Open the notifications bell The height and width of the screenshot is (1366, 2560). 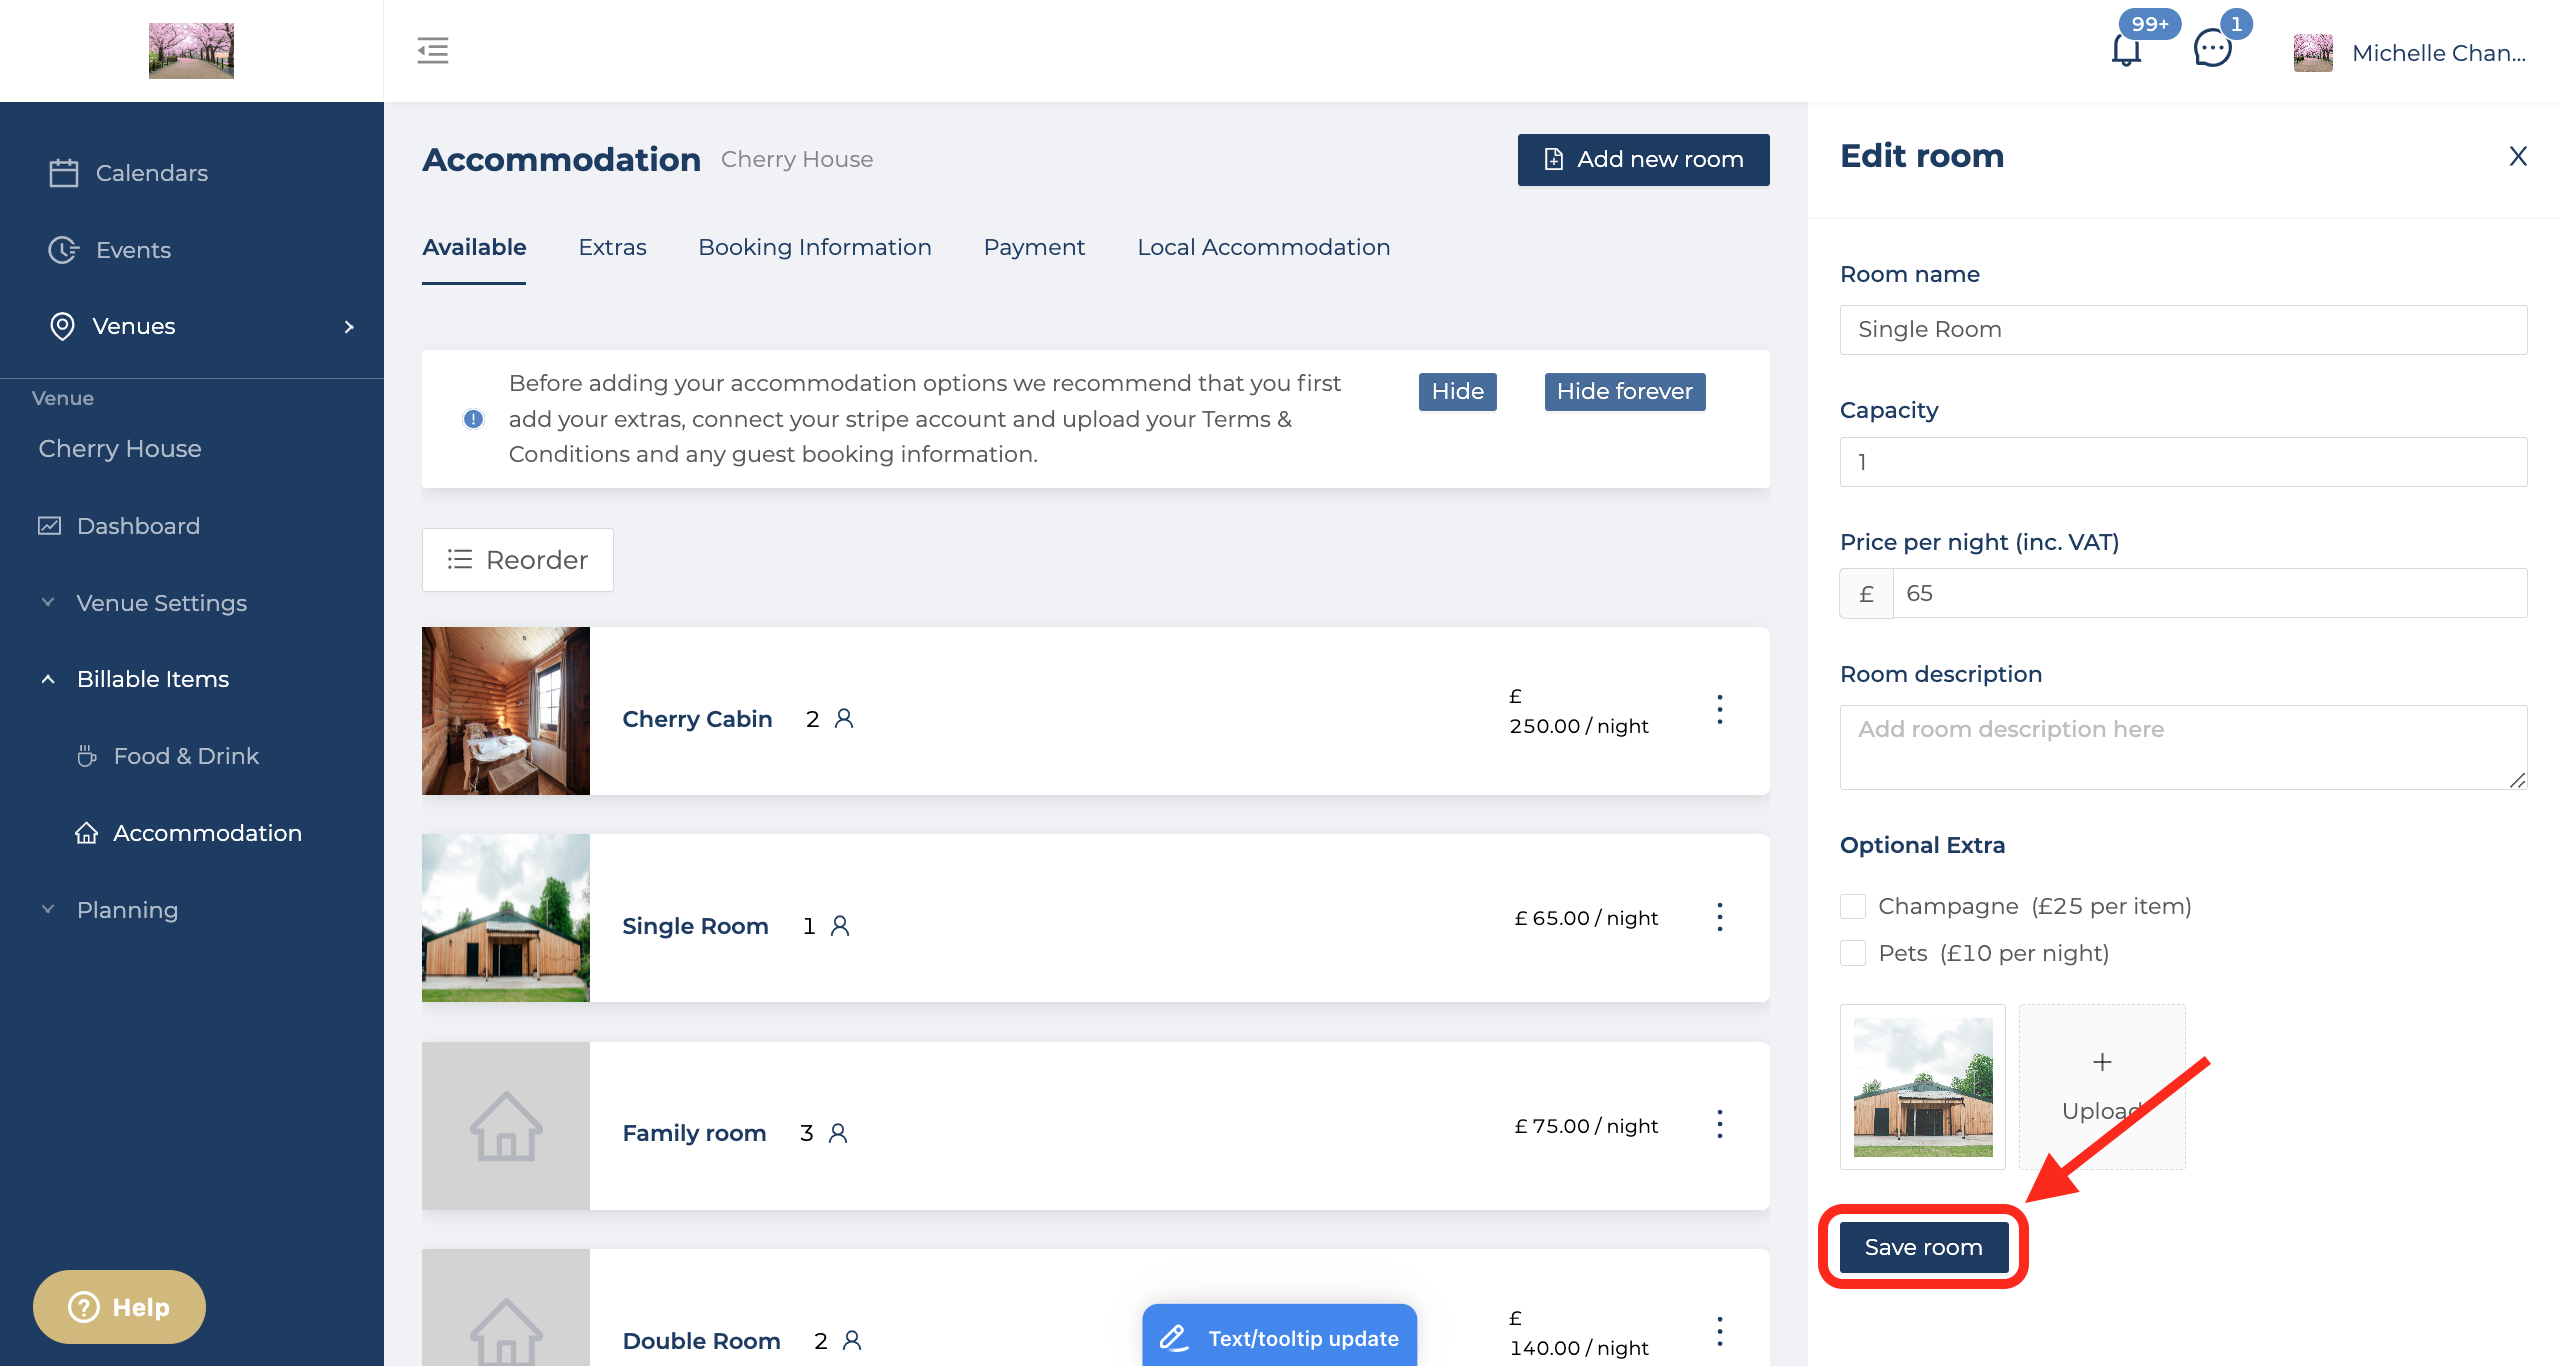[2126, 49]
